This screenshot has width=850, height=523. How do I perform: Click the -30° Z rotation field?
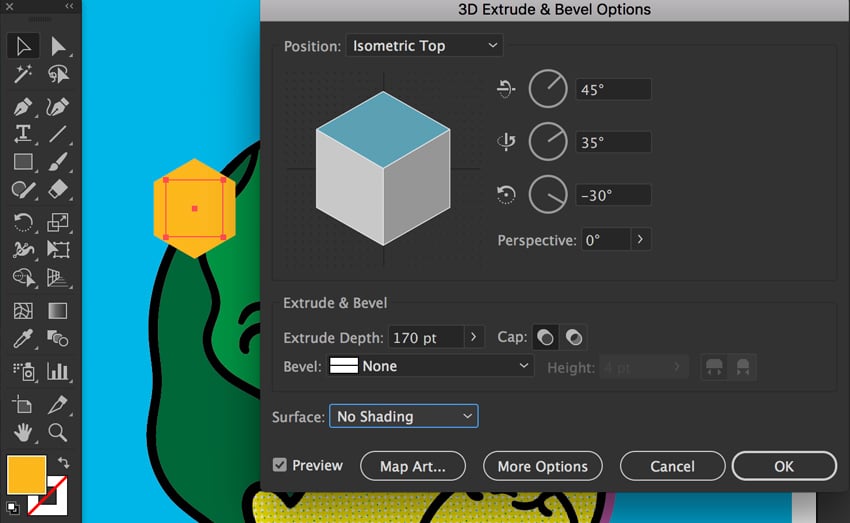613,195
